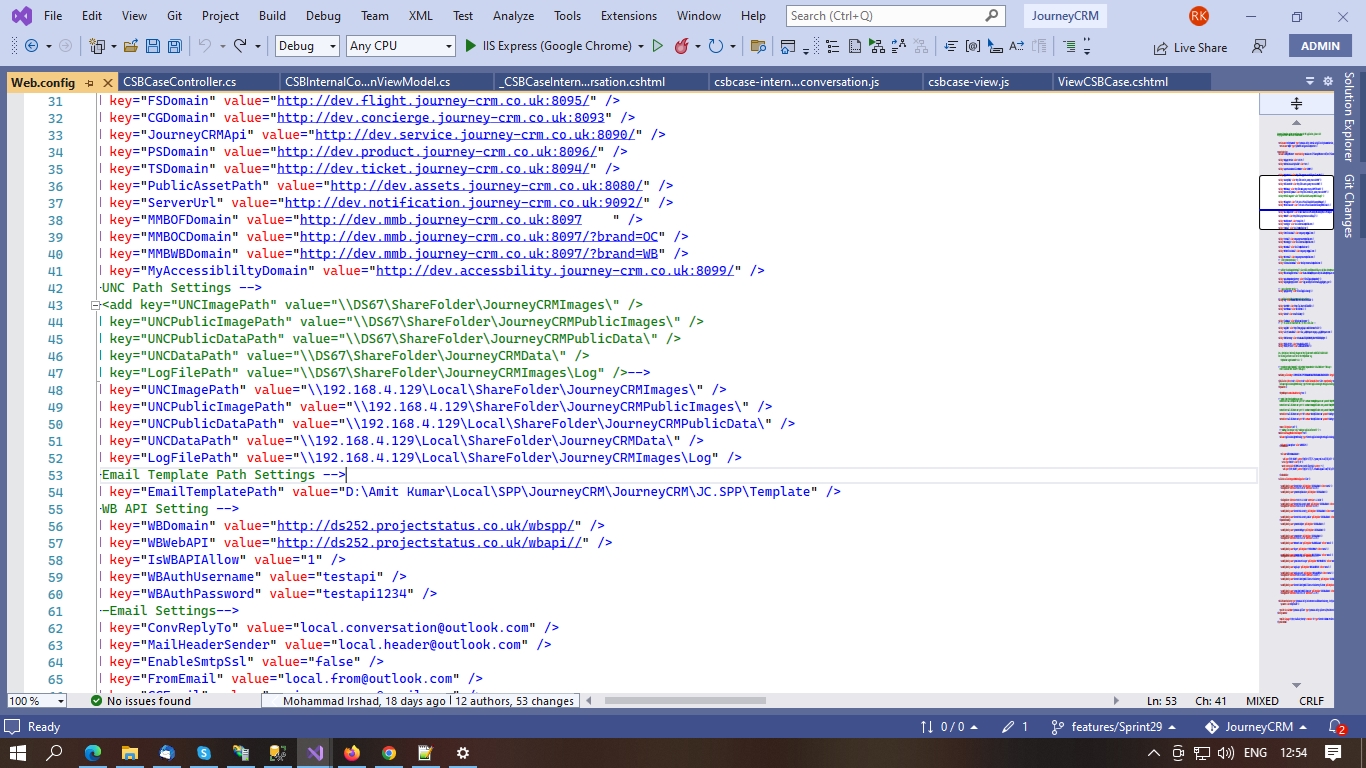
Task: Open the Edit menu
Action: [x=92, y=16]
